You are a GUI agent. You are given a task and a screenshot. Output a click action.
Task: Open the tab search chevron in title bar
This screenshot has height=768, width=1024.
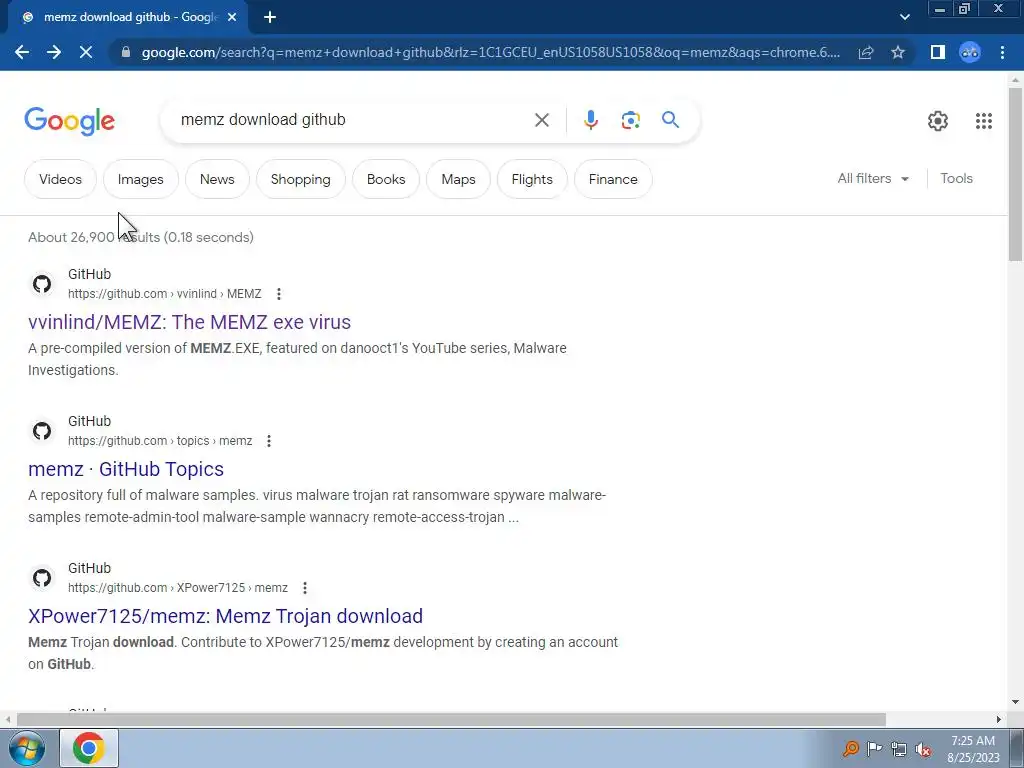tap(904, 18)
